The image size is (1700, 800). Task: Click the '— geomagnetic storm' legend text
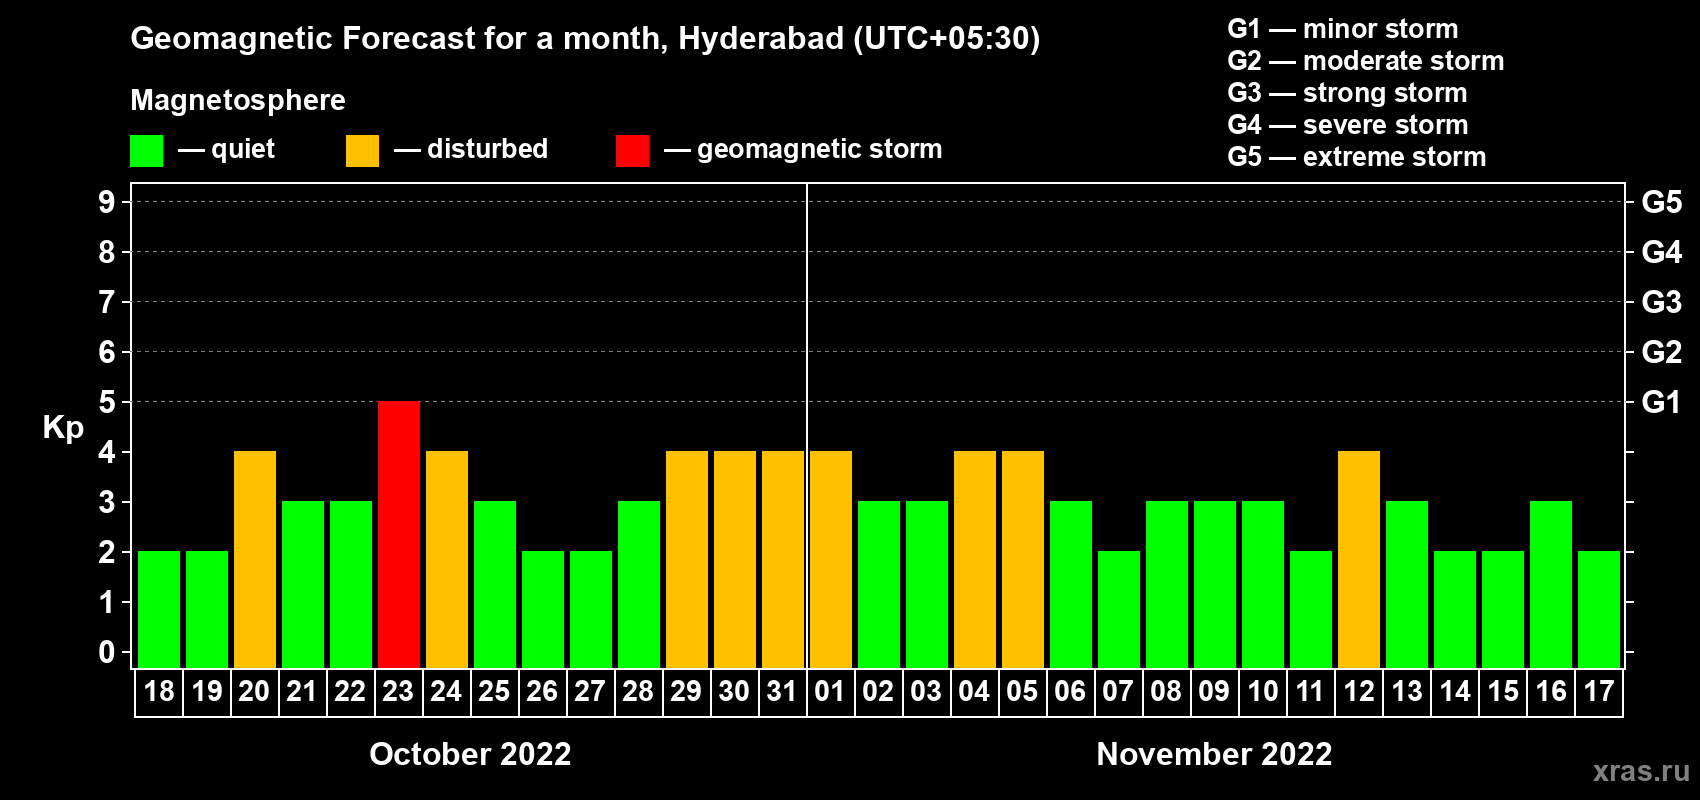(803, 149)
